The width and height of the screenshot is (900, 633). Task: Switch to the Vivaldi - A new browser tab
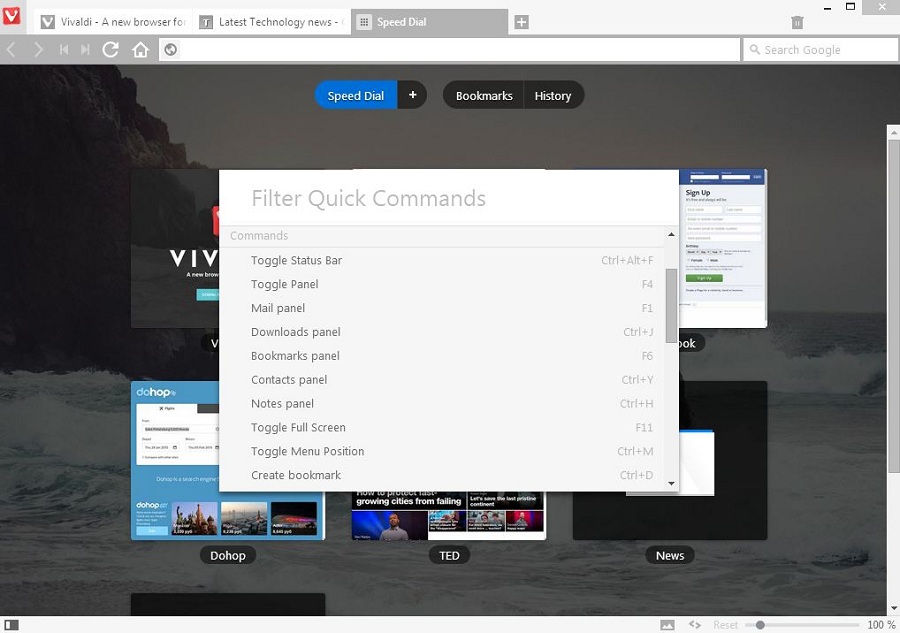coord(114,22)
